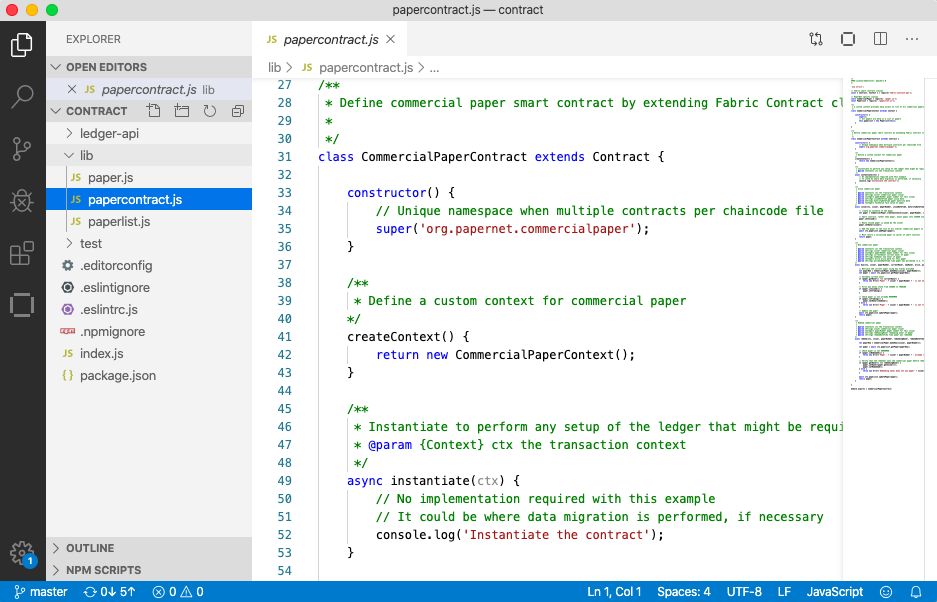Viewport: 937px width, 602px height.
Task: Click the master branch indicator in status bar
Action: 41,592
